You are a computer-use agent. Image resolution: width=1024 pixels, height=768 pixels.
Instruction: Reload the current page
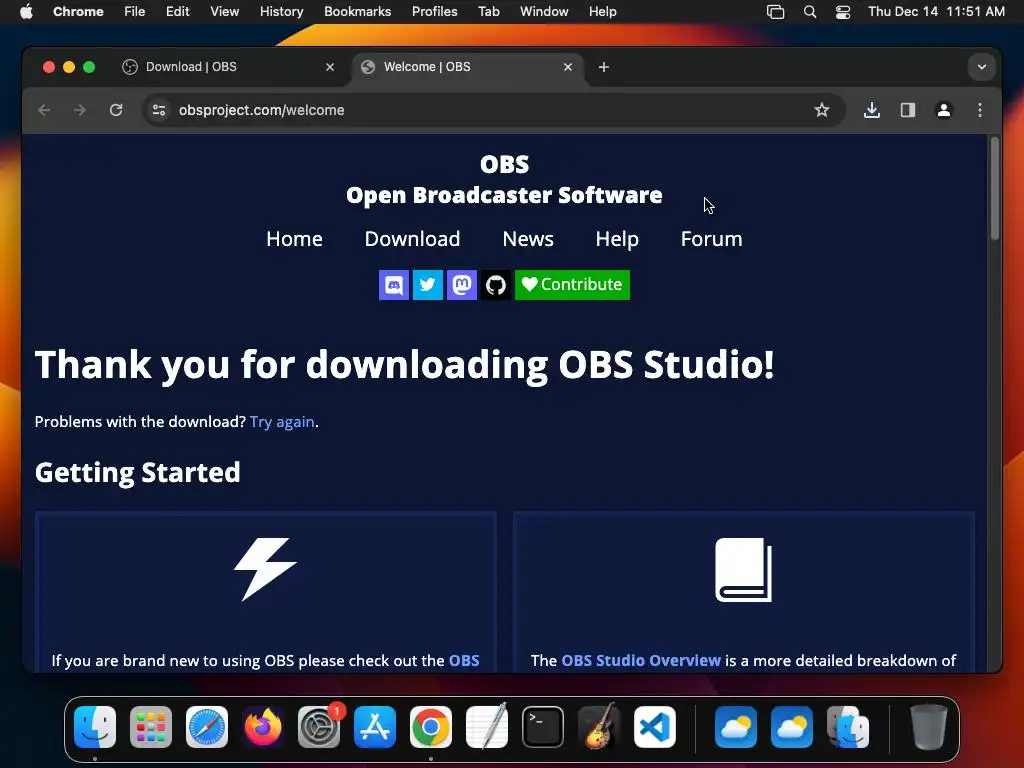pyautogui.click(x=116, y=110)
